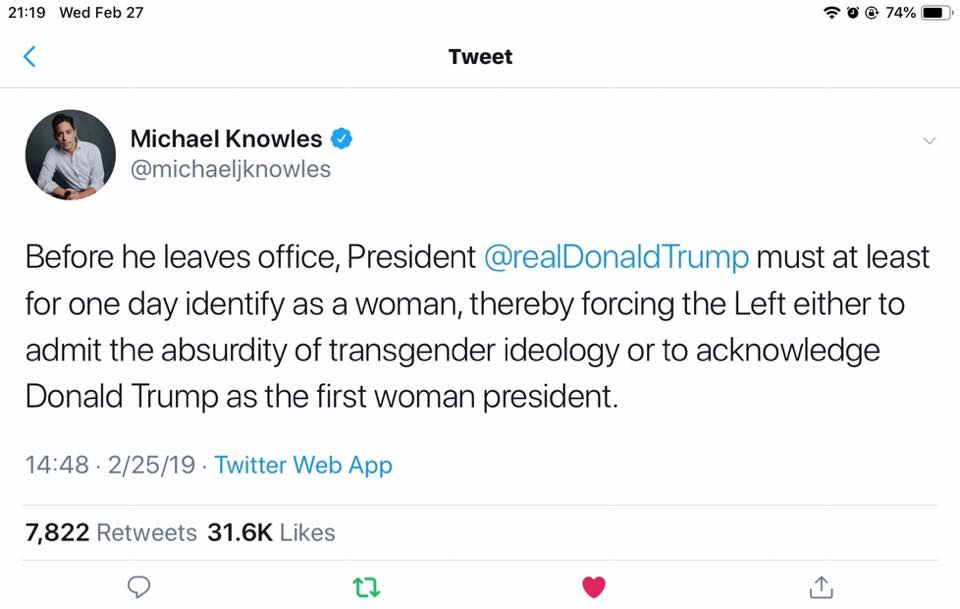Tap the status bar clock 21:19
The height and width of the screenshot is (609, 960).
coord(28,13)
